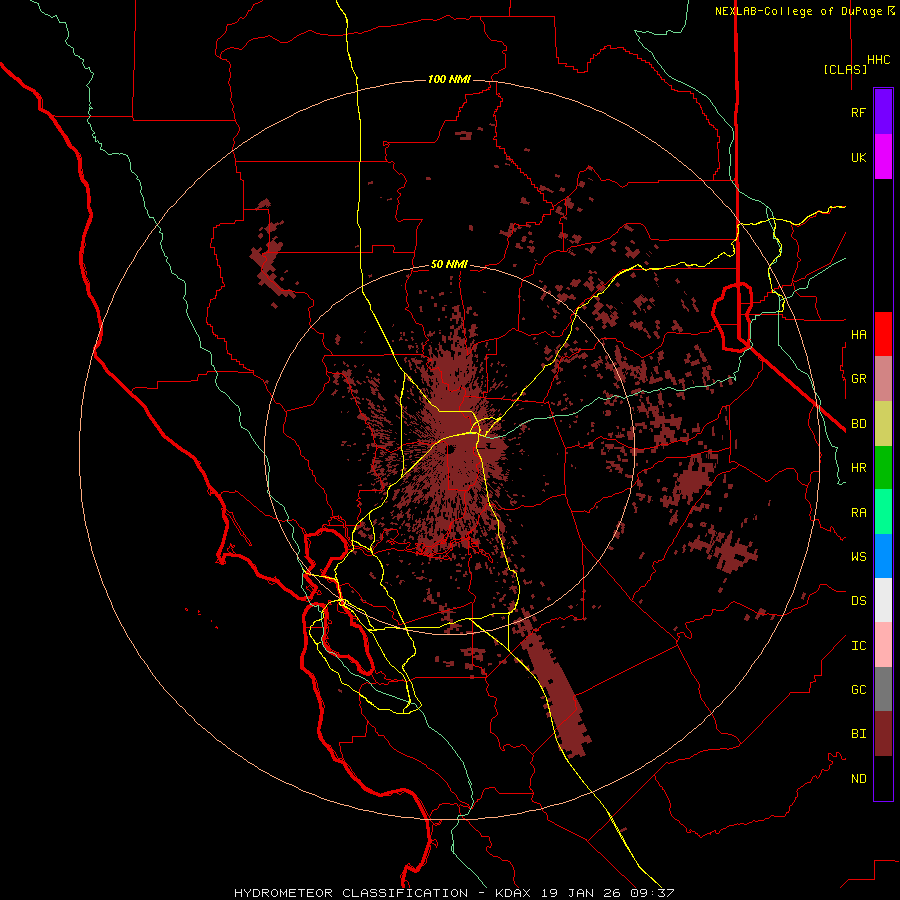Click the GC legend label

(858, 690)
